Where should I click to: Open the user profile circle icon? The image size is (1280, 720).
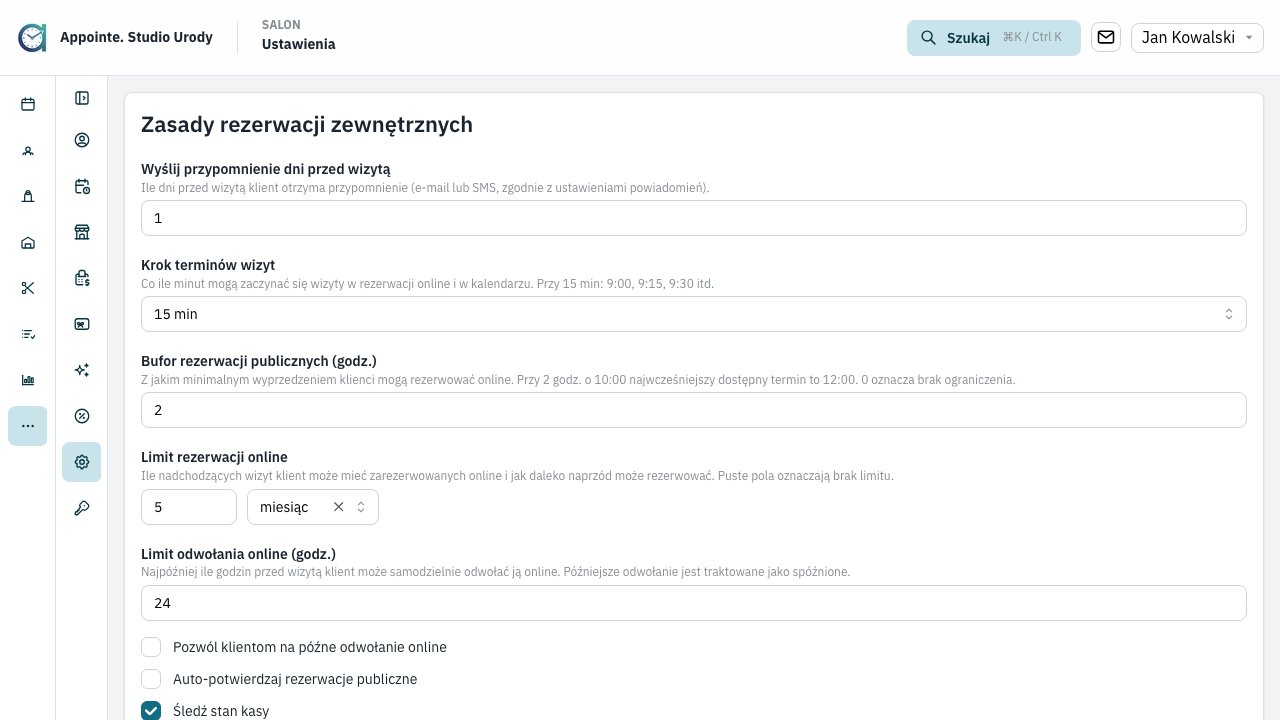pyautogui.click(x=82, y=140)
